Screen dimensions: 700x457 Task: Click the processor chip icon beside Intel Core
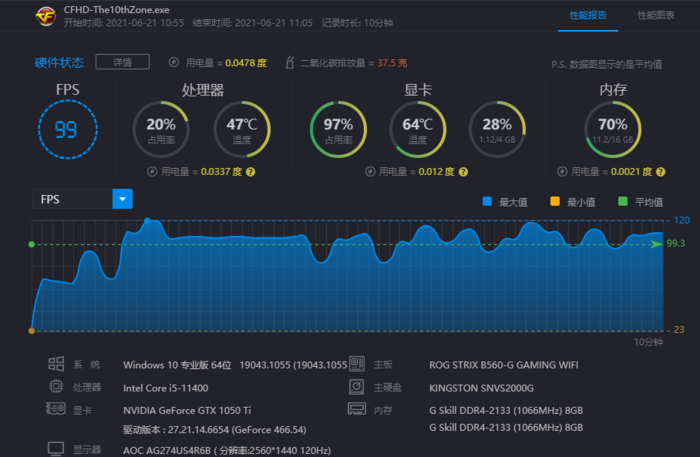56,386
